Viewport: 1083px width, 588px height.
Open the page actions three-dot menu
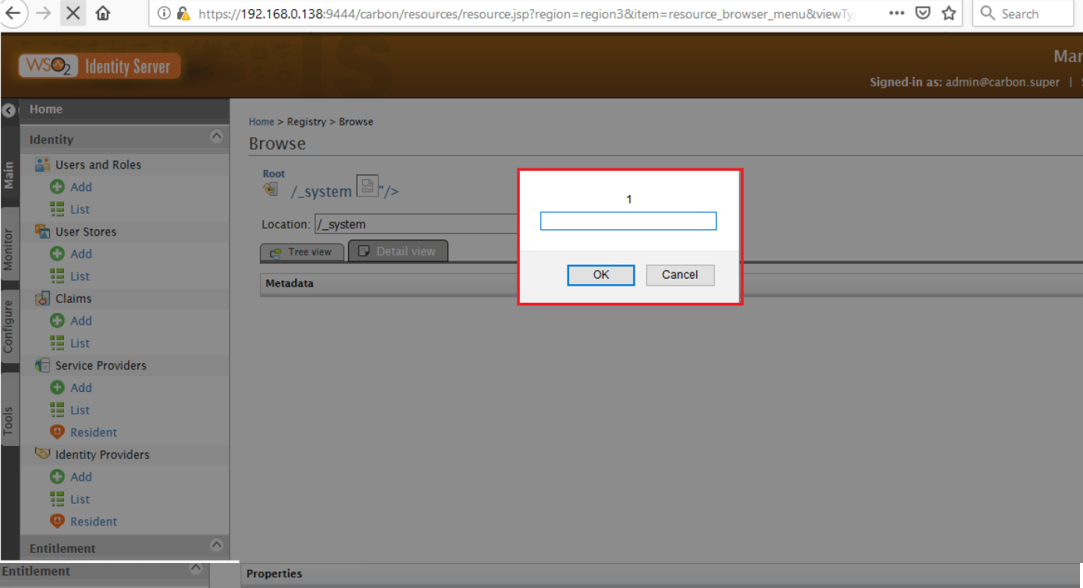coord(897,13)
